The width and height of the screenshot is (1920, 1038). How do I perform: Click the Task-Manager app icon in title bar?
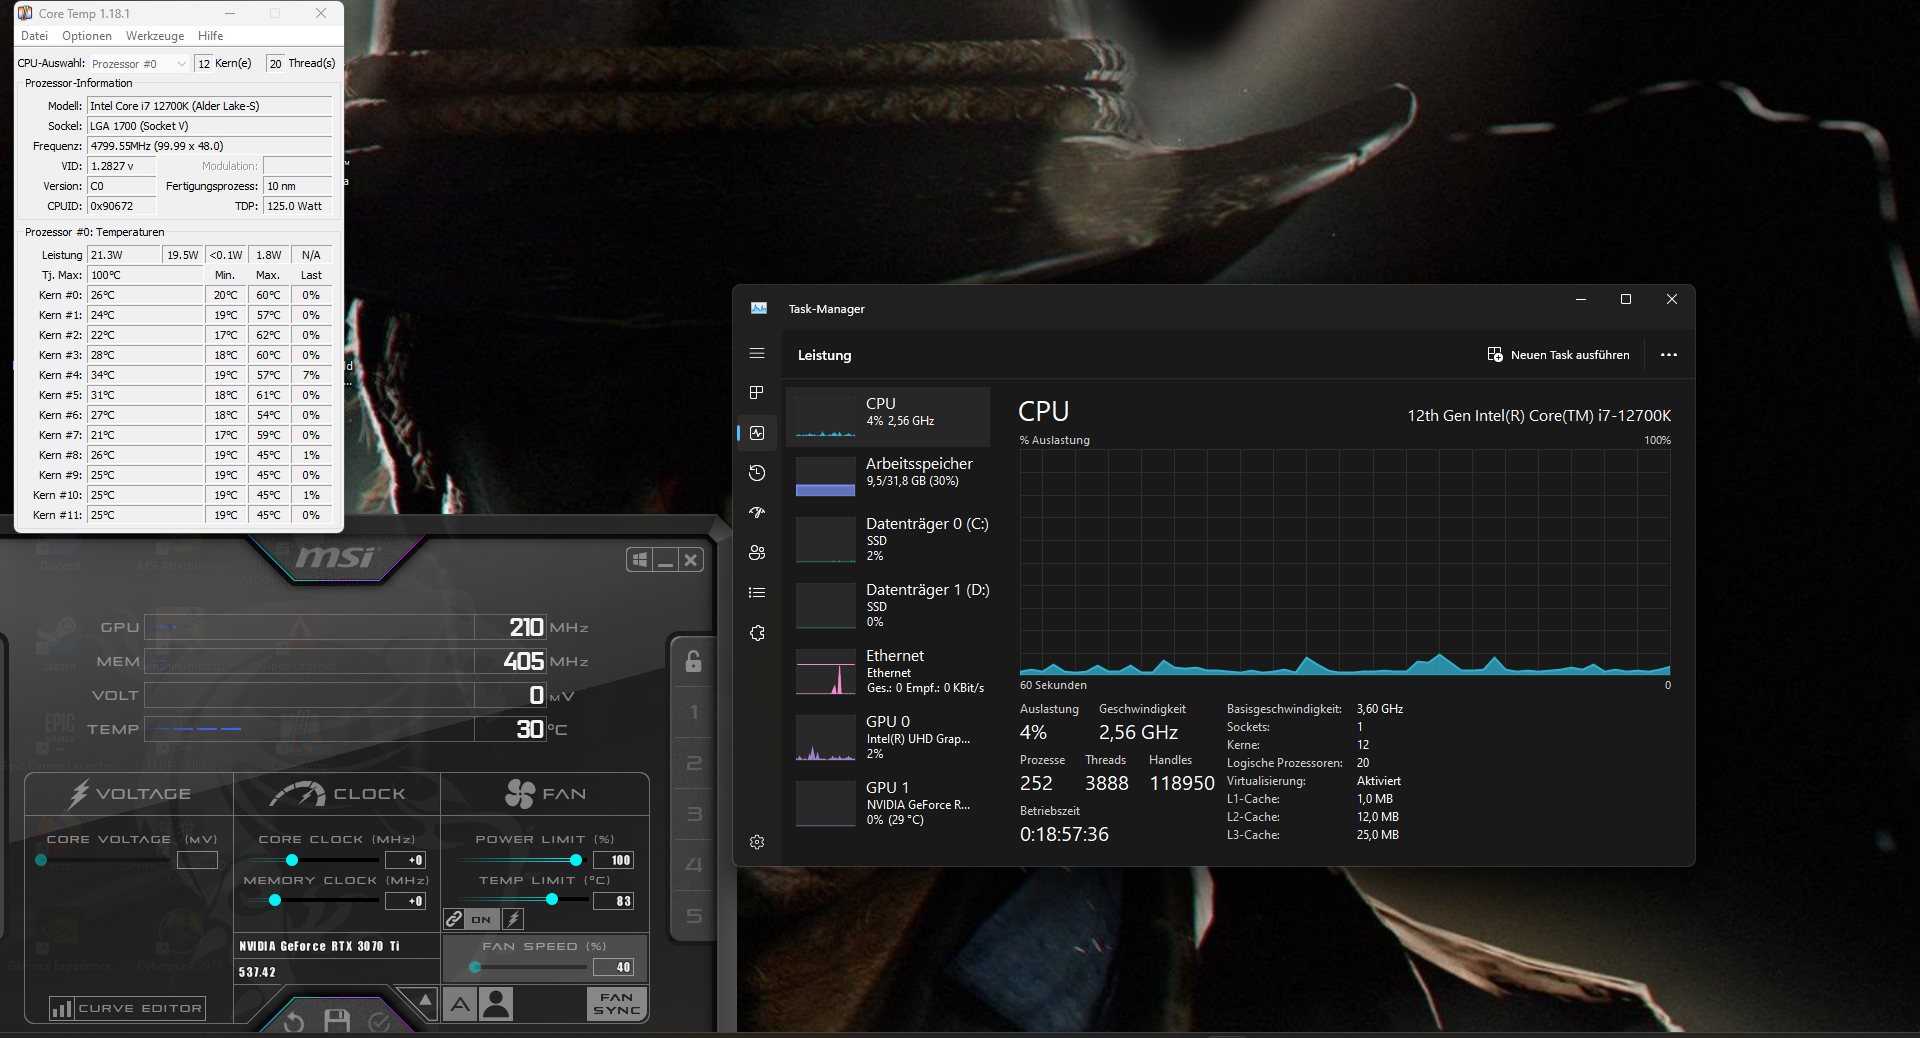click(759, 308)
